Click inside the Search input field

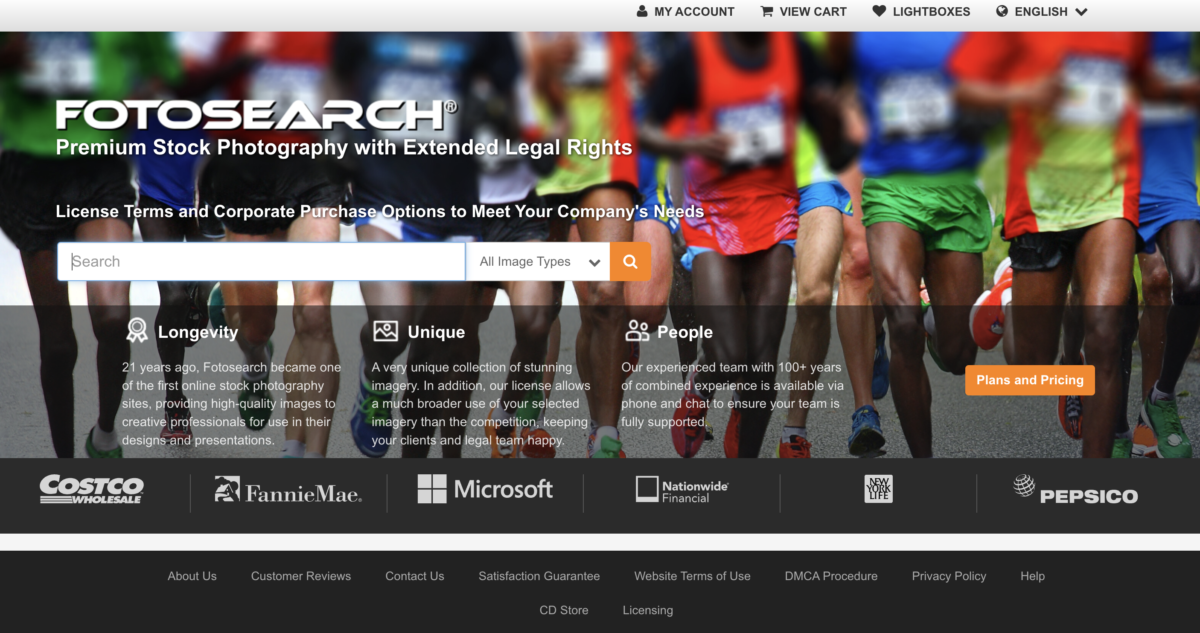coord(260,261)
